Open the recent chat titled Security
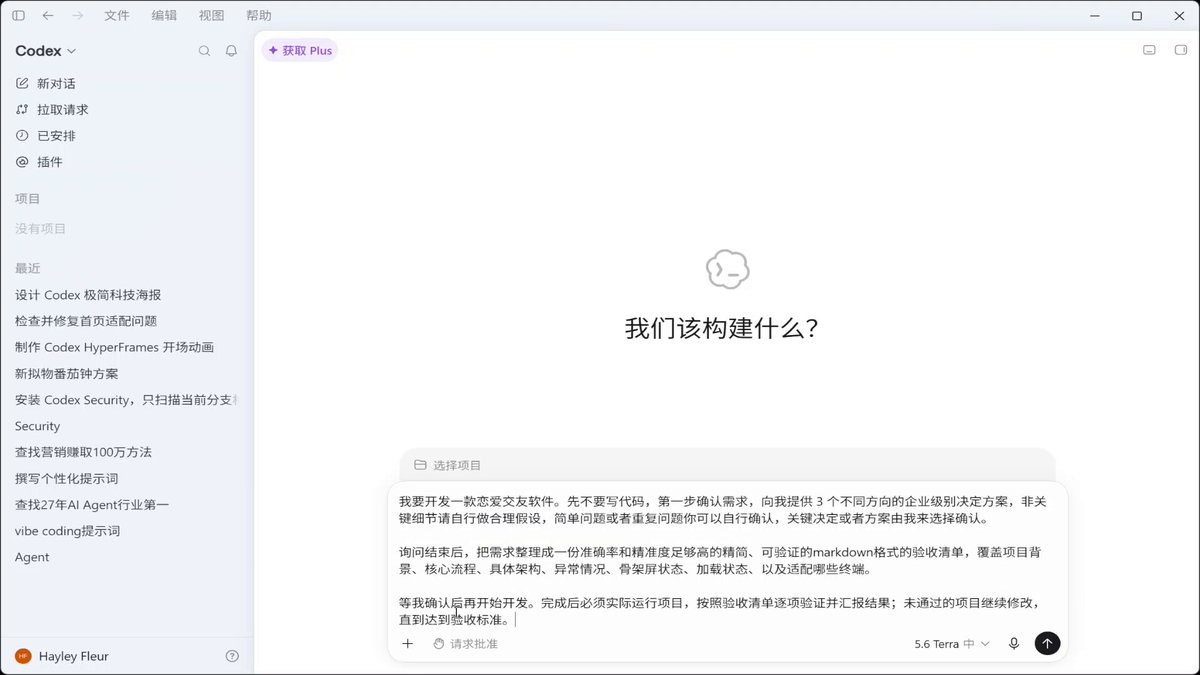This screenshot has height=675, width=1200. point(38,426)
